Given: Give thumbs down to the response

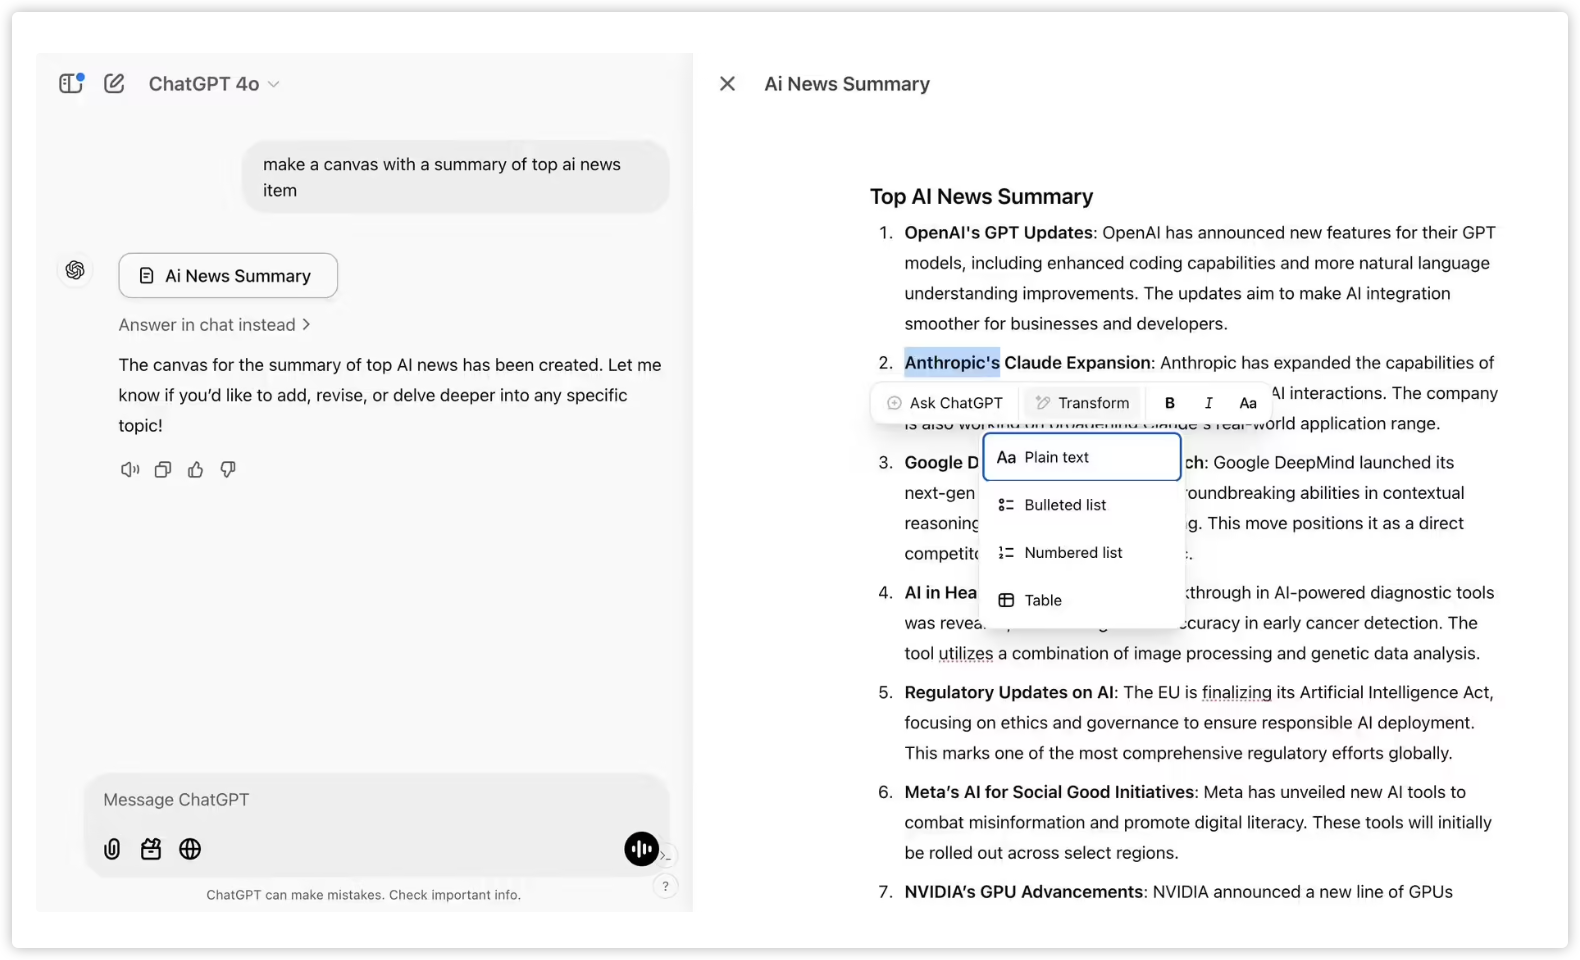Looking at the screenshot, I should (228, 469).
